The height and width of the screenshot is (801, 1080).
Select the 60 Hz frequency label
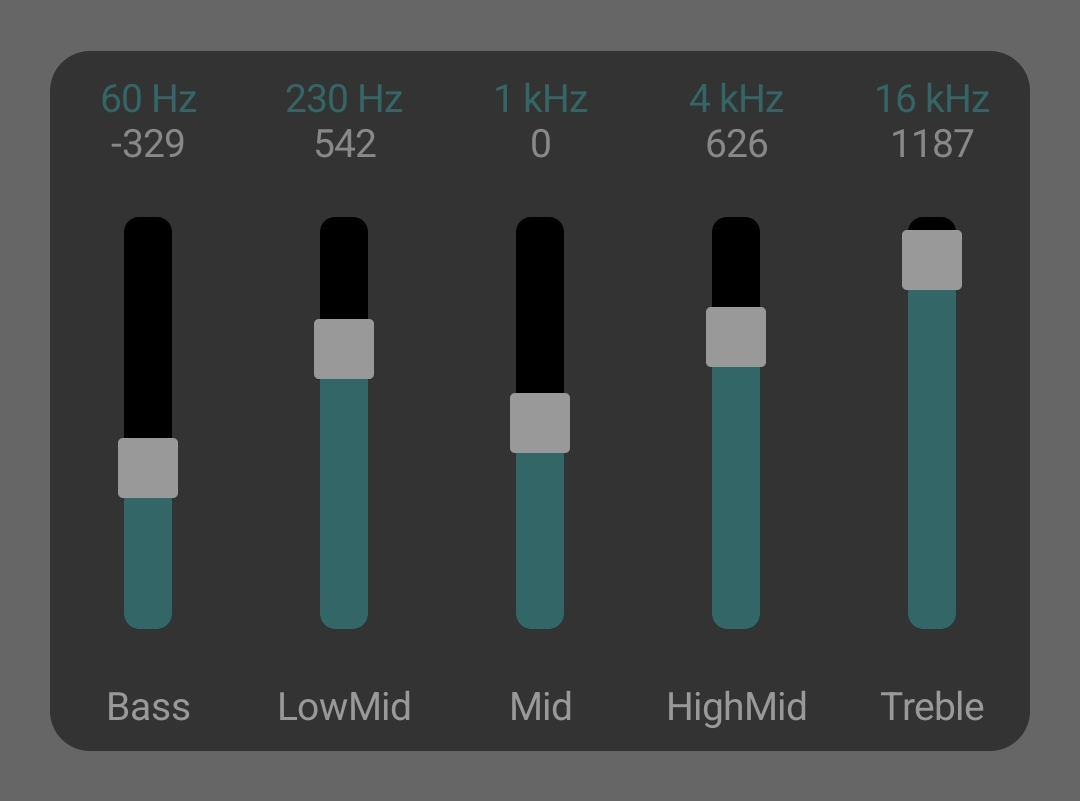tap(148, 98)
